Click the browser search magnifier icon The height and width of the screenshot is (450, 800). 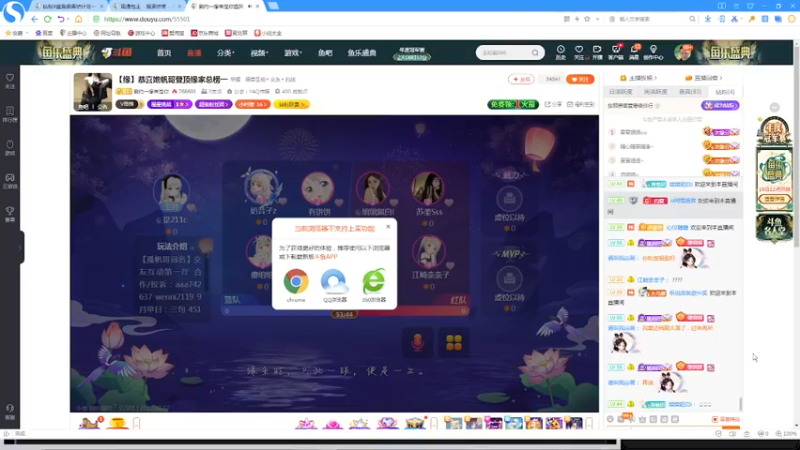(692, 19)
